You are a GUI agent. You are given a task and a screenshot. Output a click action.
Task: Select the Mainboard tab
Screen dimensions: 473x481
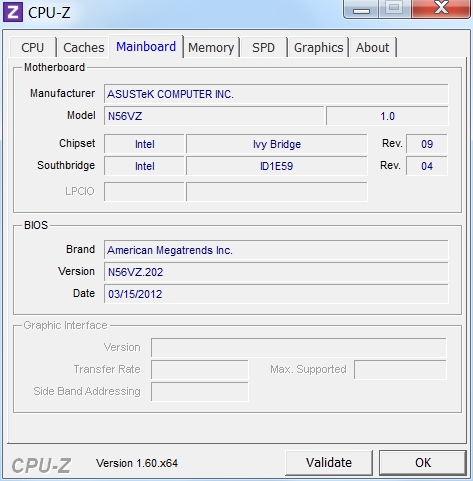pos(146,46)
